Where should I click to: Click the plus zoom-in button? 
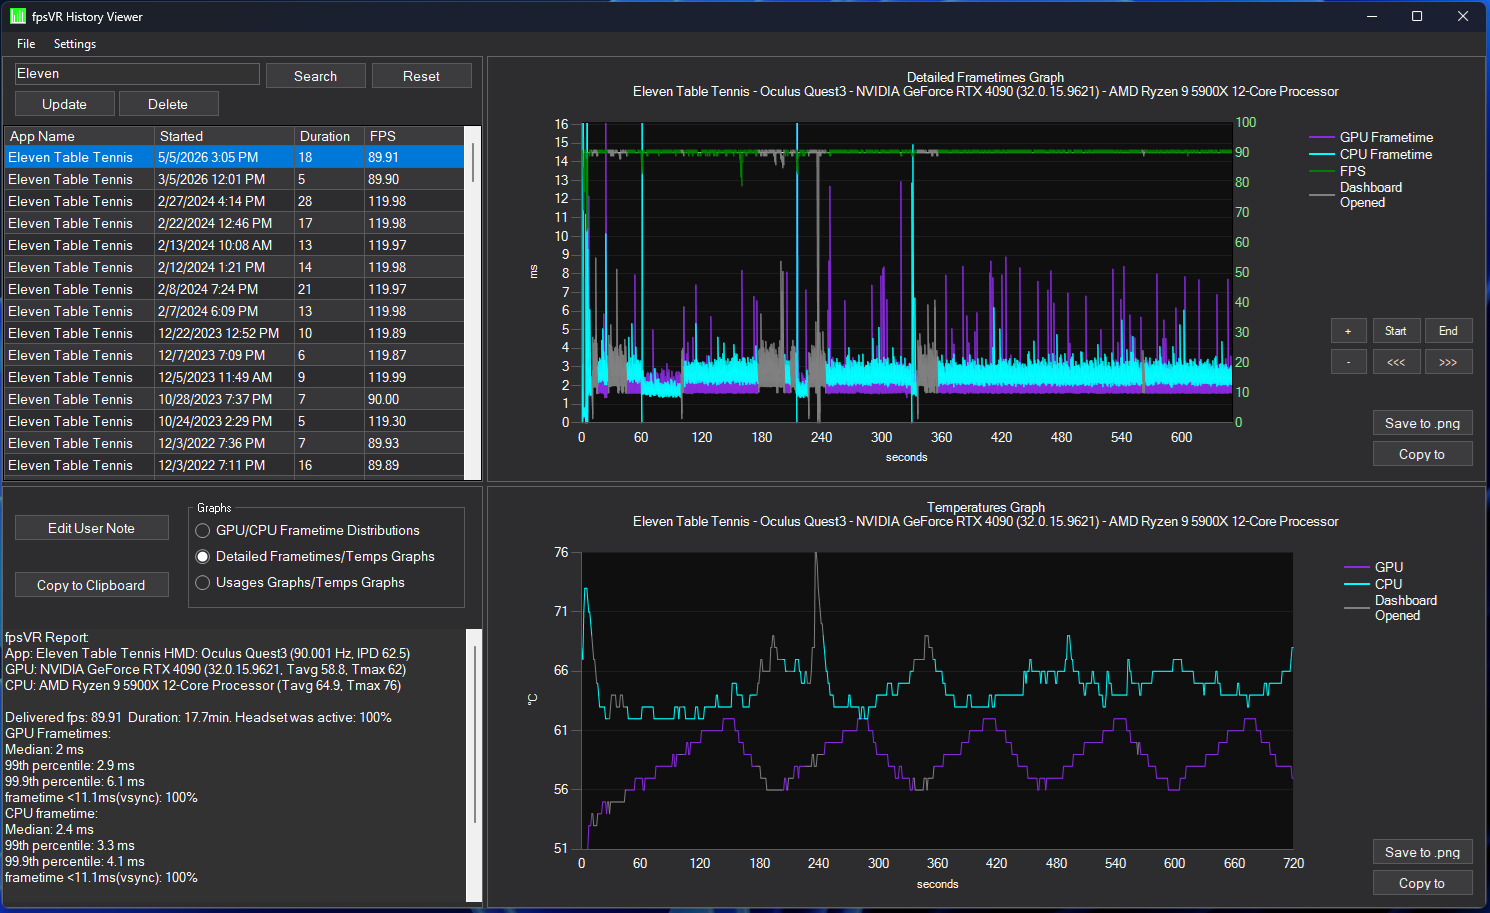click(1348, 331)
